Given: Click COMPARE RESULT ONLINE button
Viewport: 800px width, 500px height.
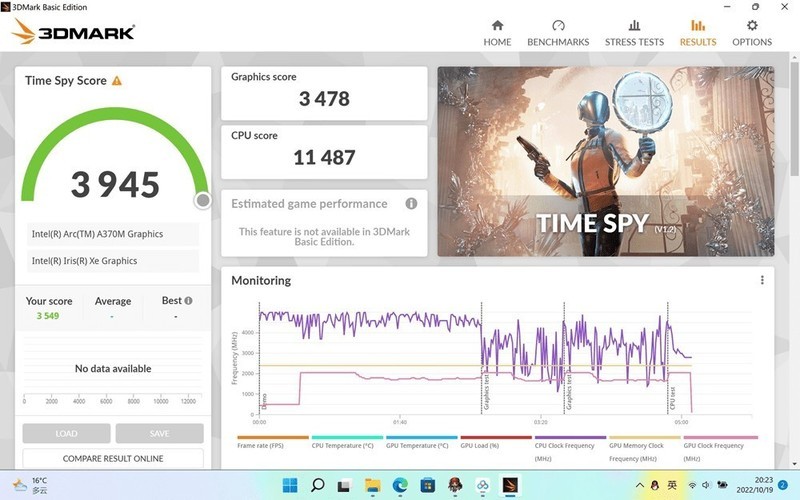Looking at the screenshot, I should tap(113, 458).
